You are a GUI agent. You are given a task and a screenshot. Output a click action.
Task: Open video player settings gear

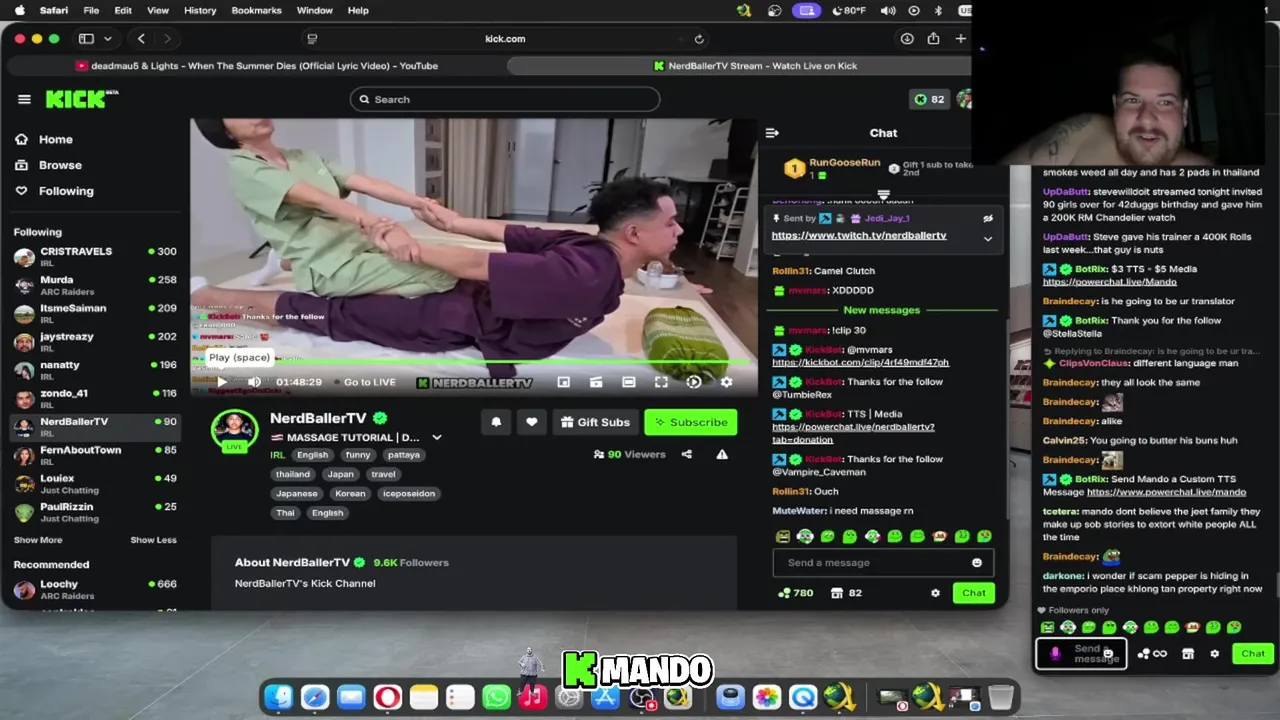click(x=726, y=382)
